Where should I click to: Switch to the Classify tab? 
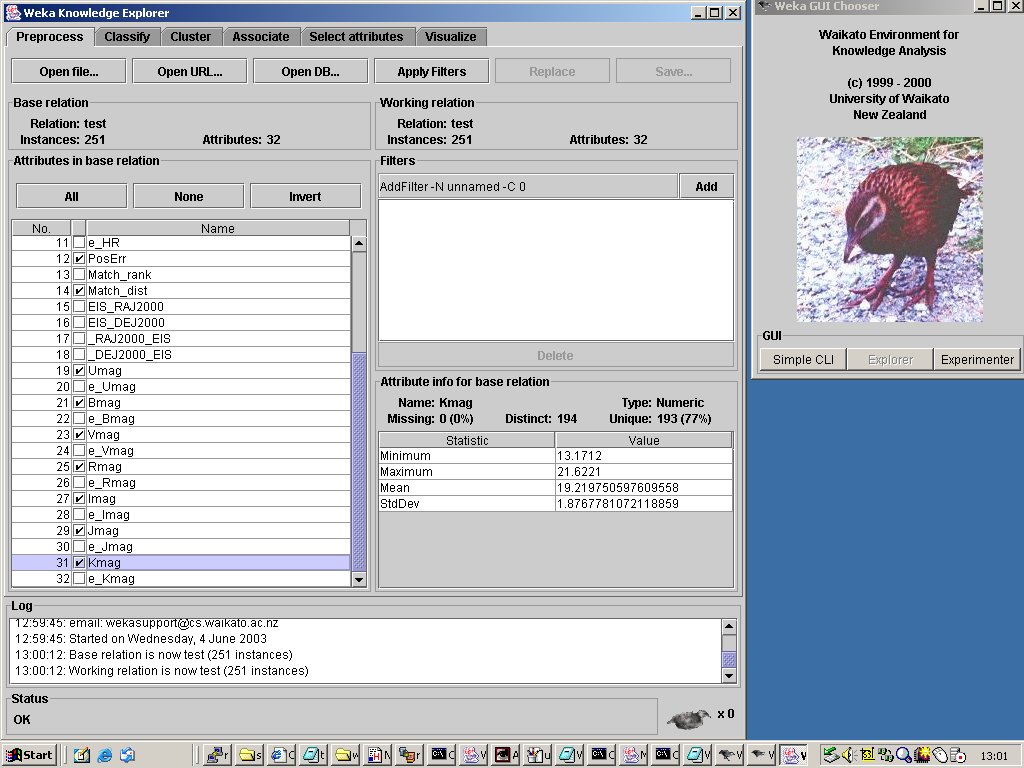(127, 37)
